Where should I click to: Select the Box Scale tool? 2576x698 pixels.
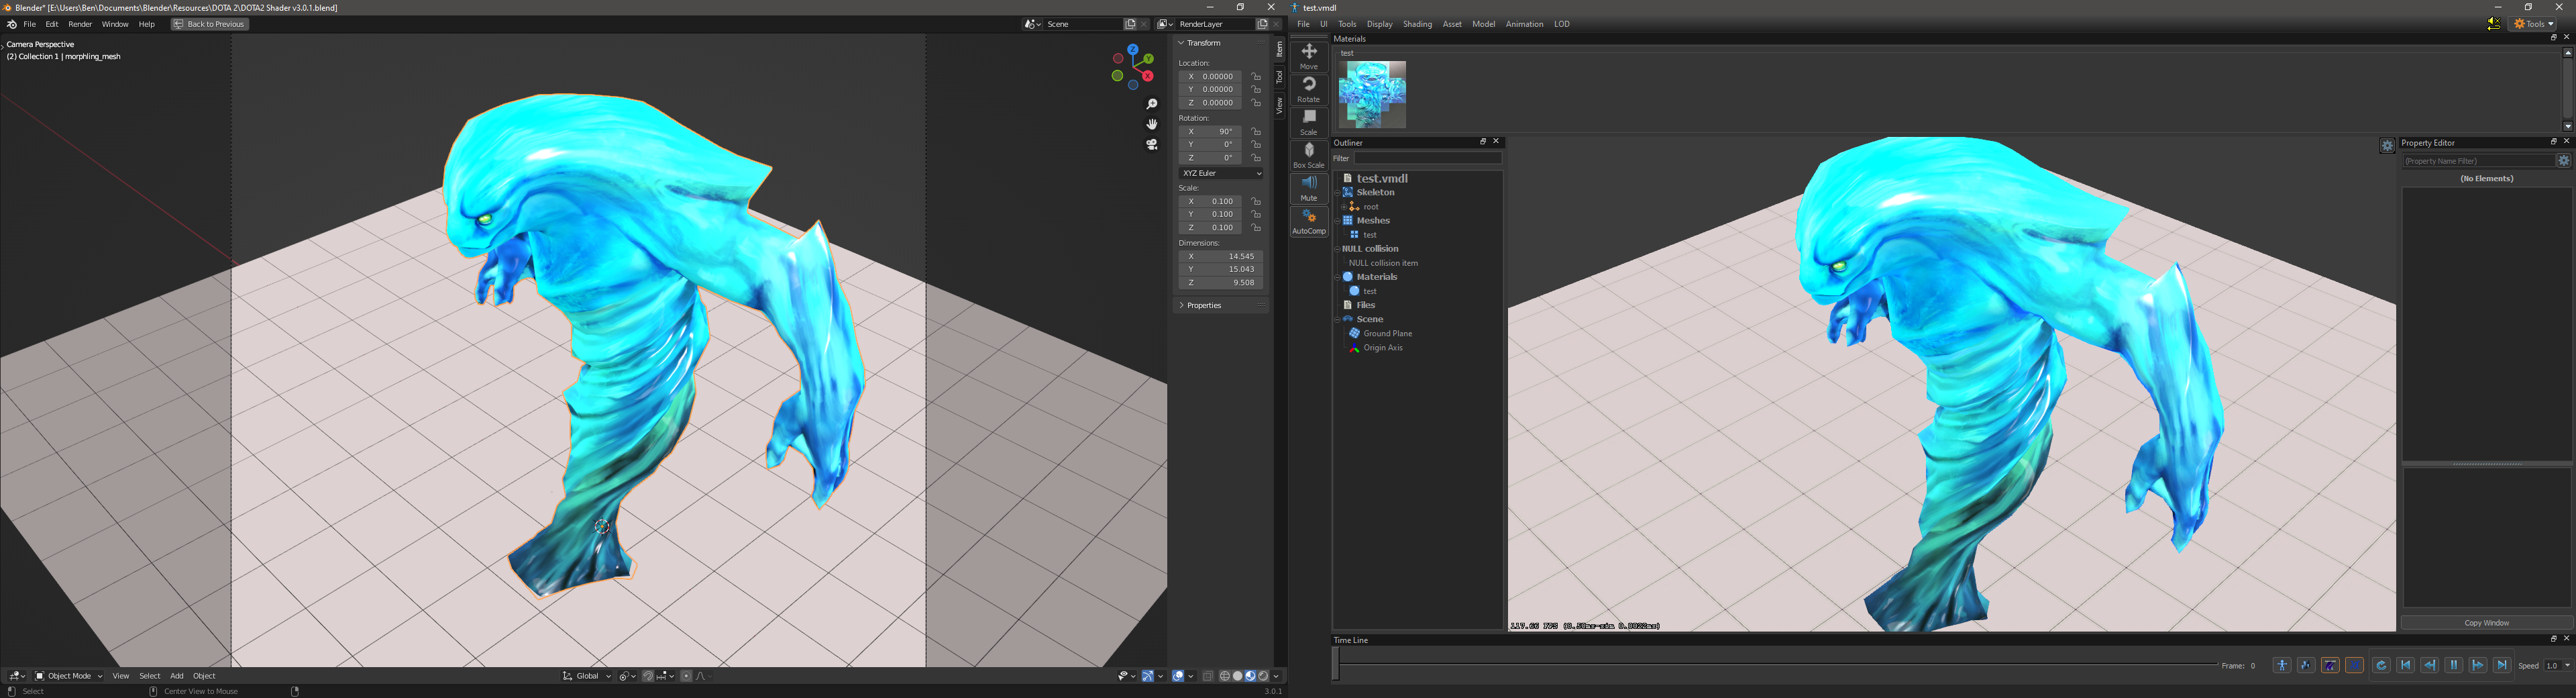pos(1309,155)
